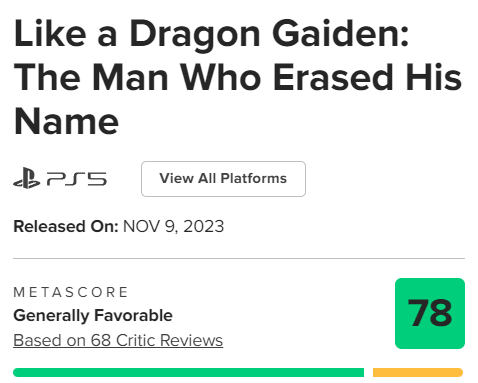Click the number 68 in the reviews link

coord(101,340)
